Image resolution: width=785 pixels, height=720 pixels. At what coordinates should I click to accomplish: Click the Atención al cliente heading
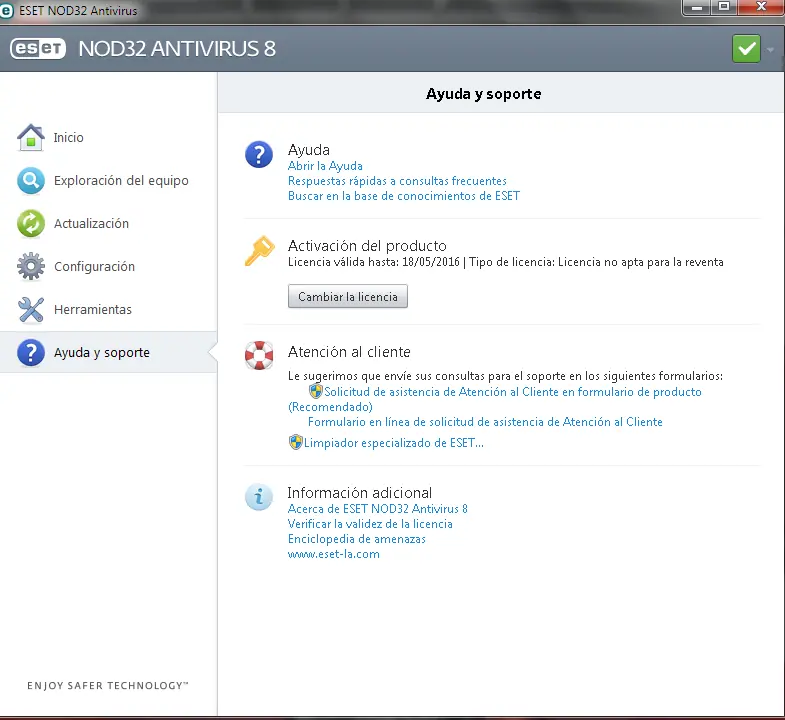point(349,352)
